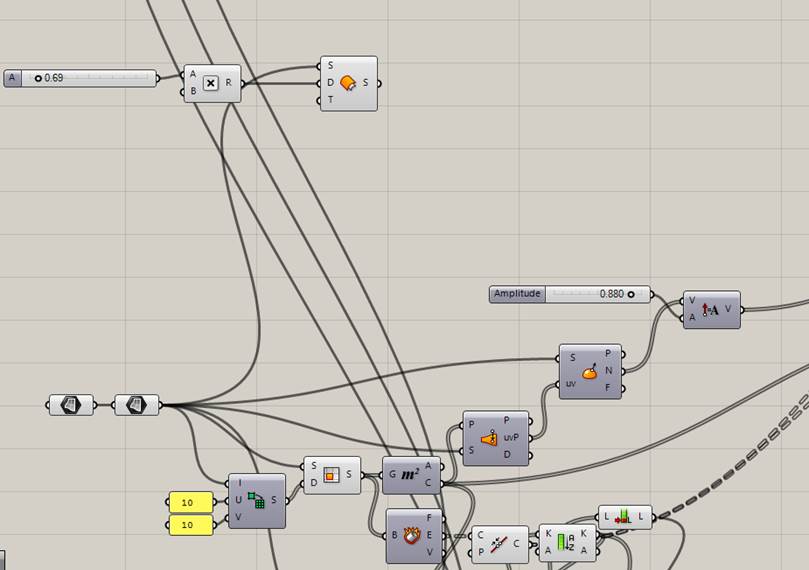
Task: Select the Evaluate Surface component icon
Action: [590, 372]
